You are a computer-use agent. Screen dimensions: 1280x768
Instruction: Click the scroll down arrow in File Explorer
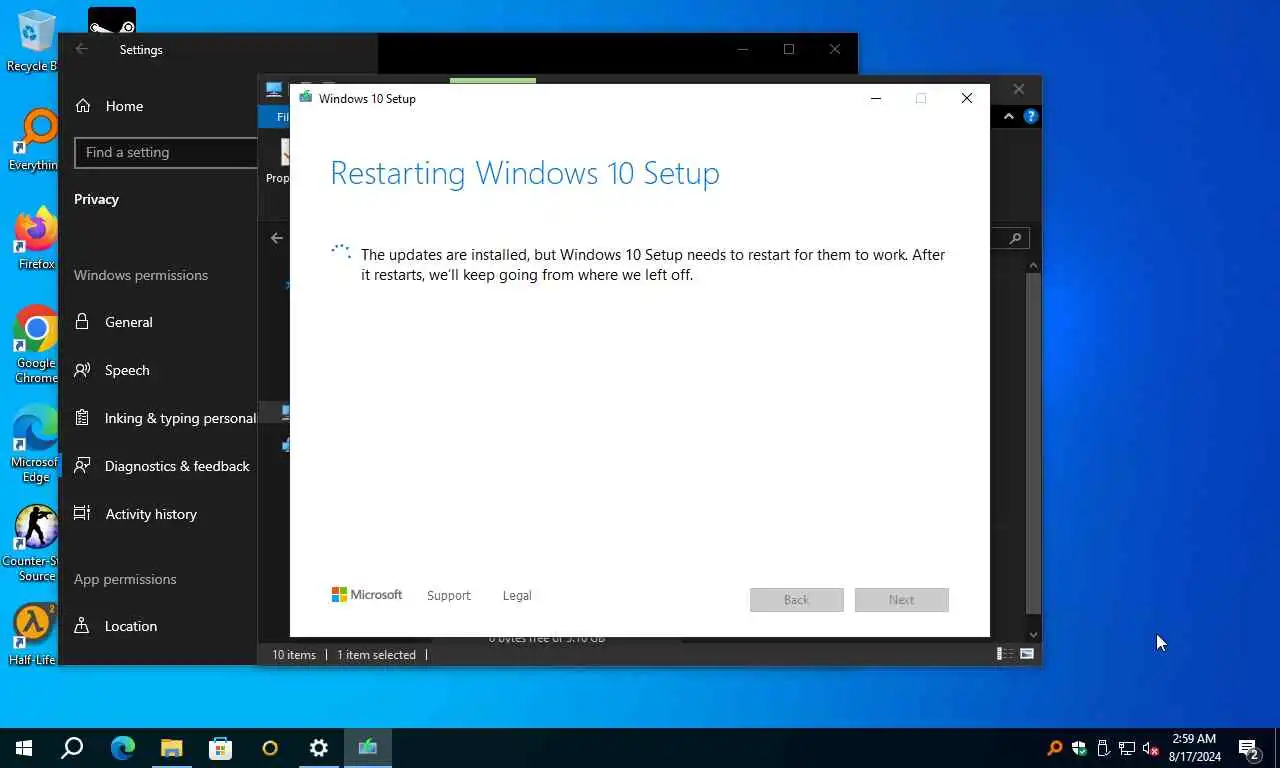click(x=1034, y=635)
